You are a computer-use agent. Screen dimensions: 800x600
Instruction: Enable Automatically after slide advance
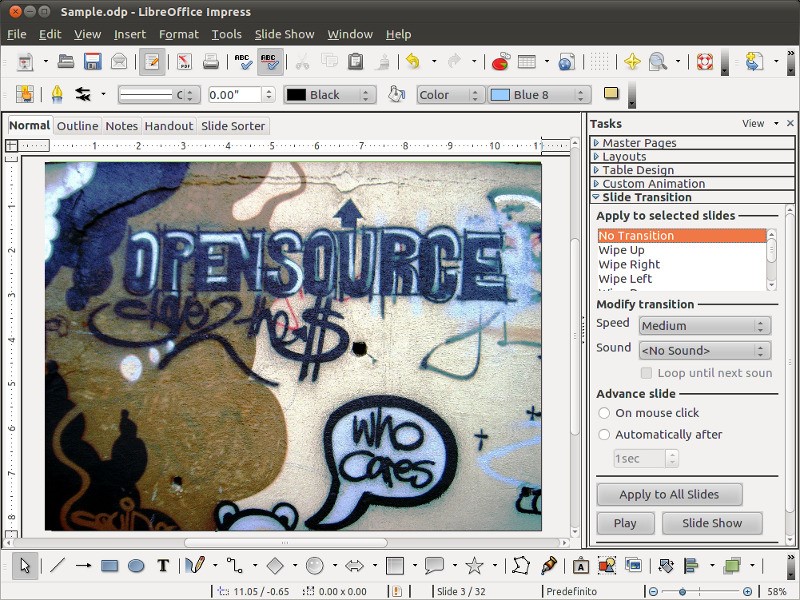coord(603,434)
